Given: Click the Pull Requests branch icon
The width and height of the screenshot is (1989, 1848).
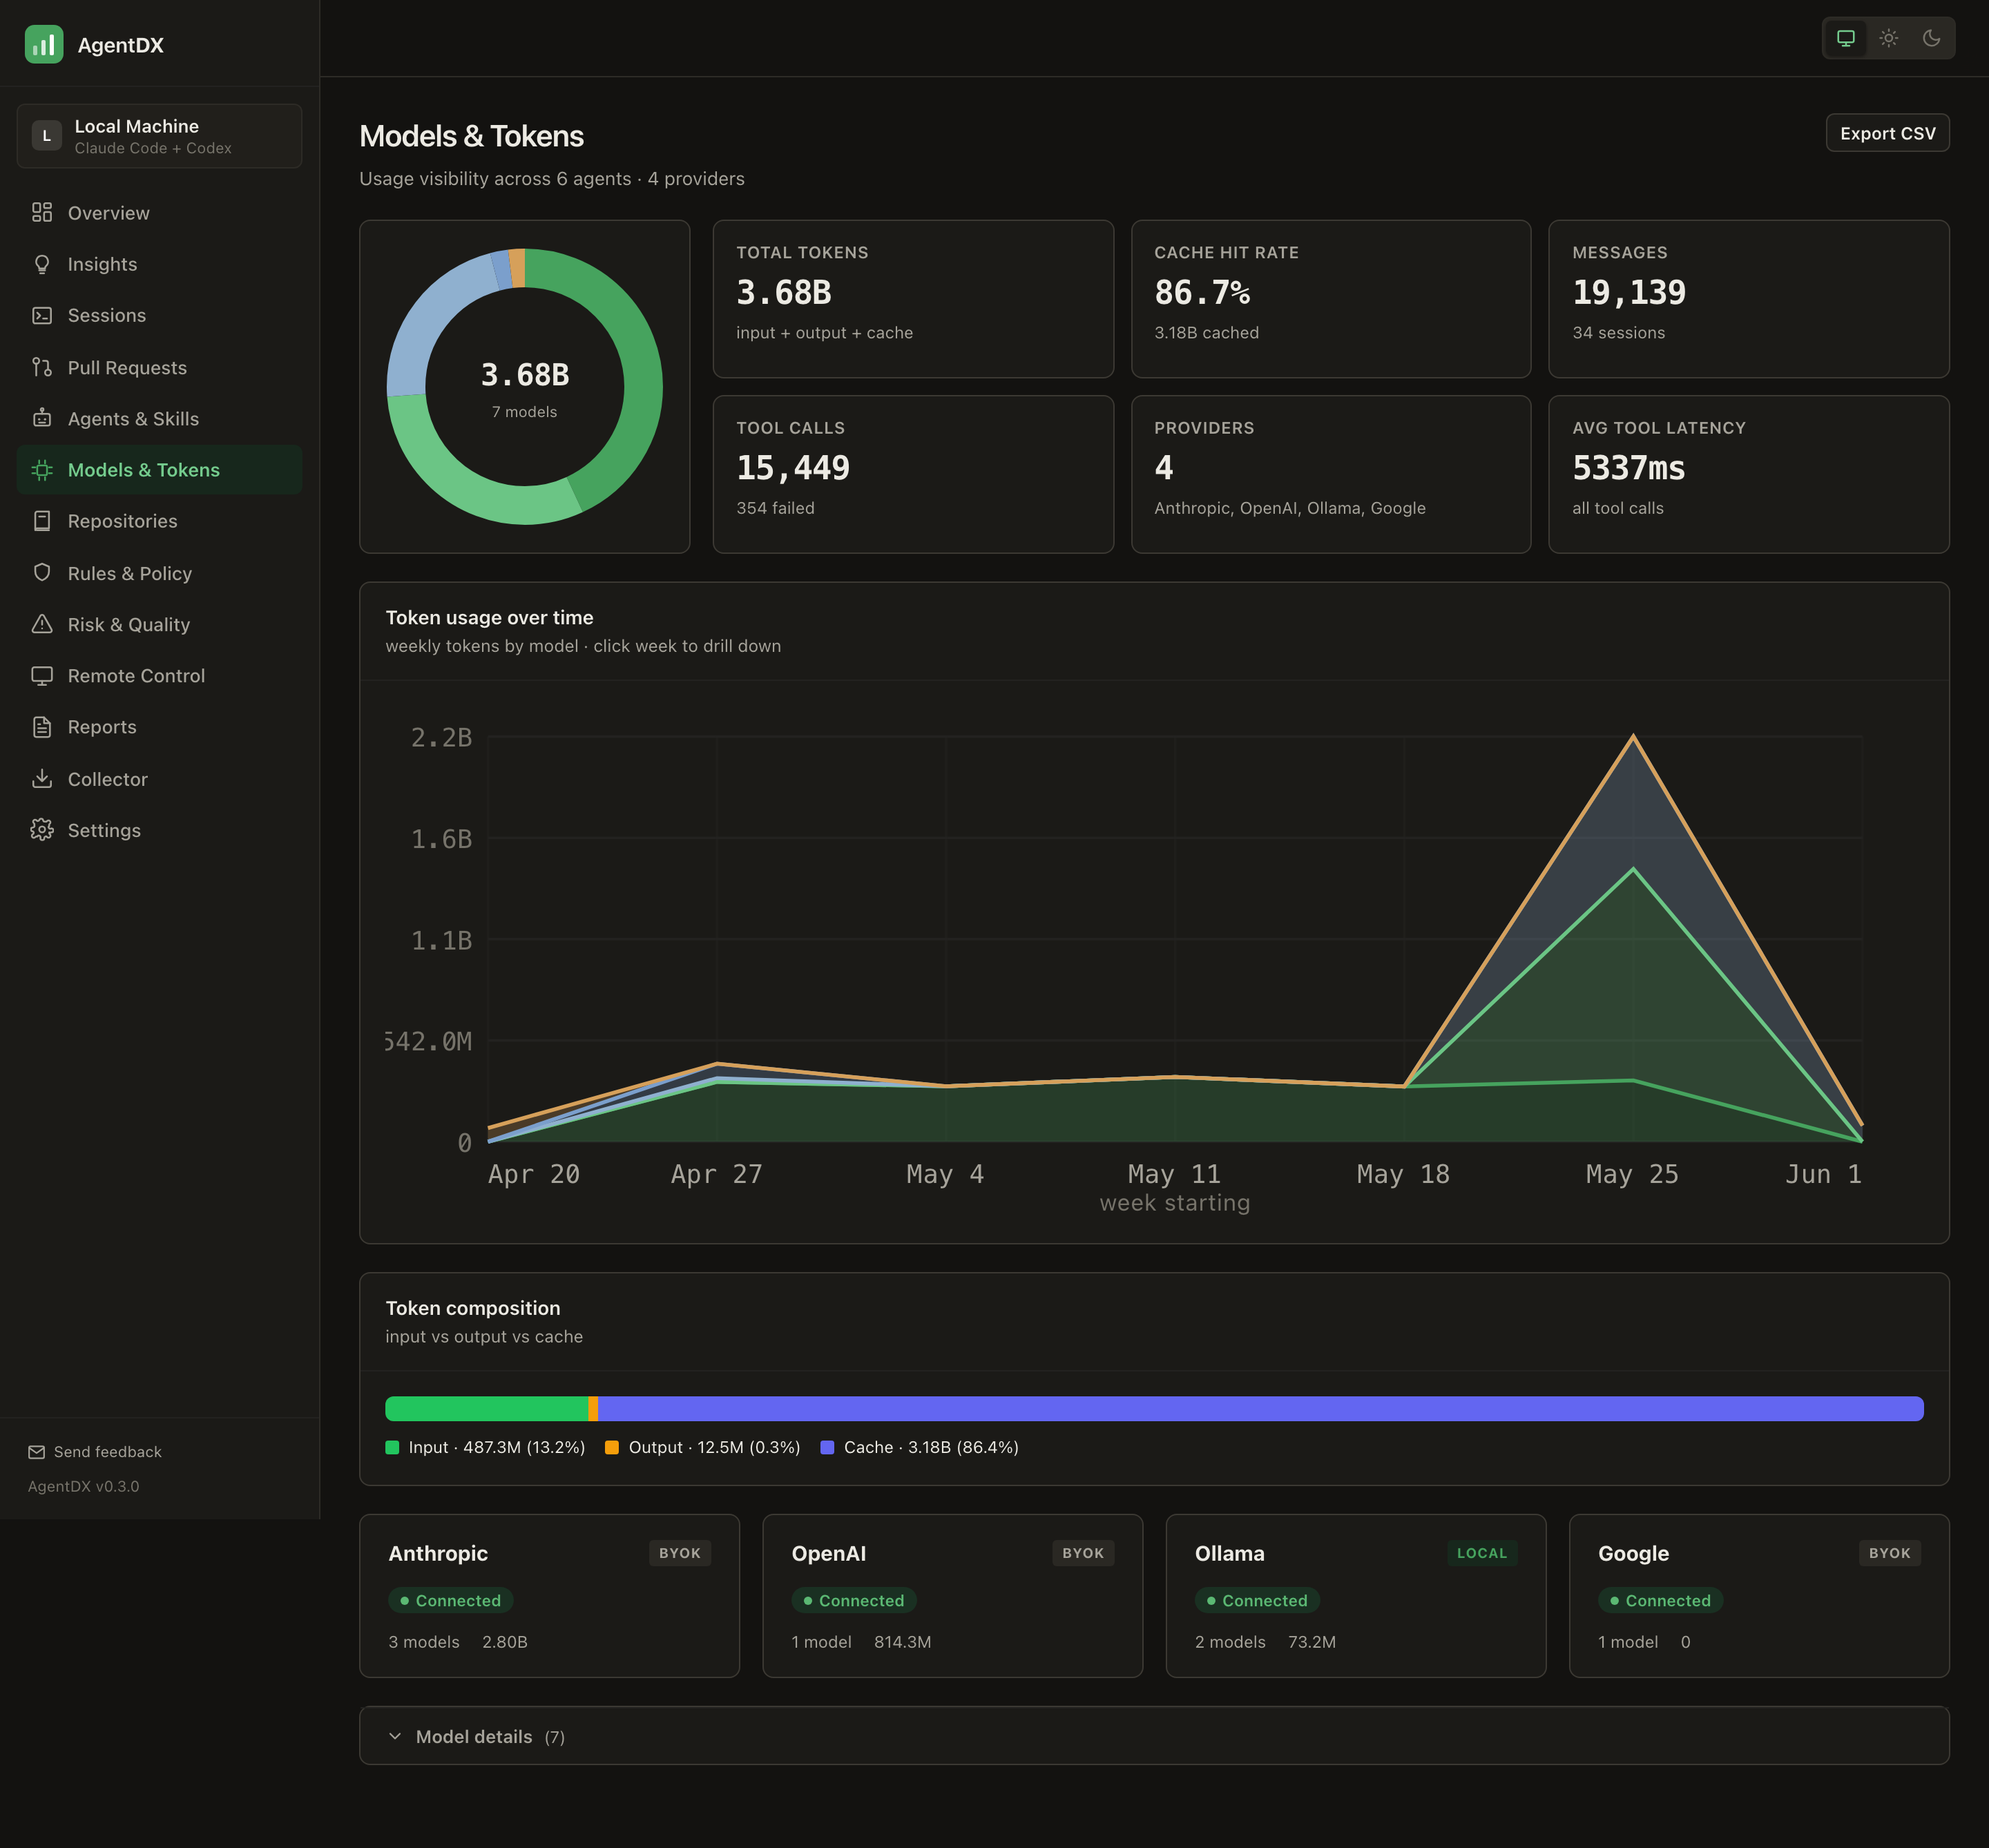Looking at the screenshot, I should click(x=42, y=367).
